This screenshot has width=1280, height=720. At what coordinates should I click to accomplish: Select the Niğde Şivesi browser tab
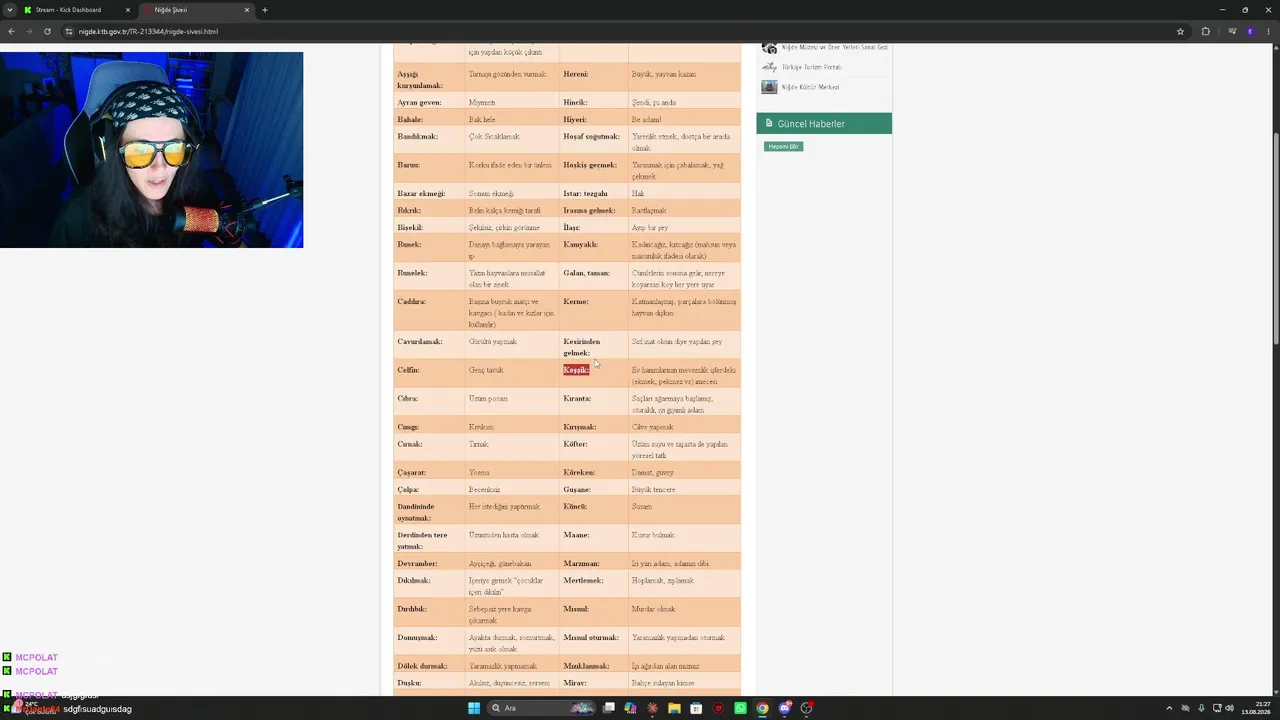pos(196,10)
